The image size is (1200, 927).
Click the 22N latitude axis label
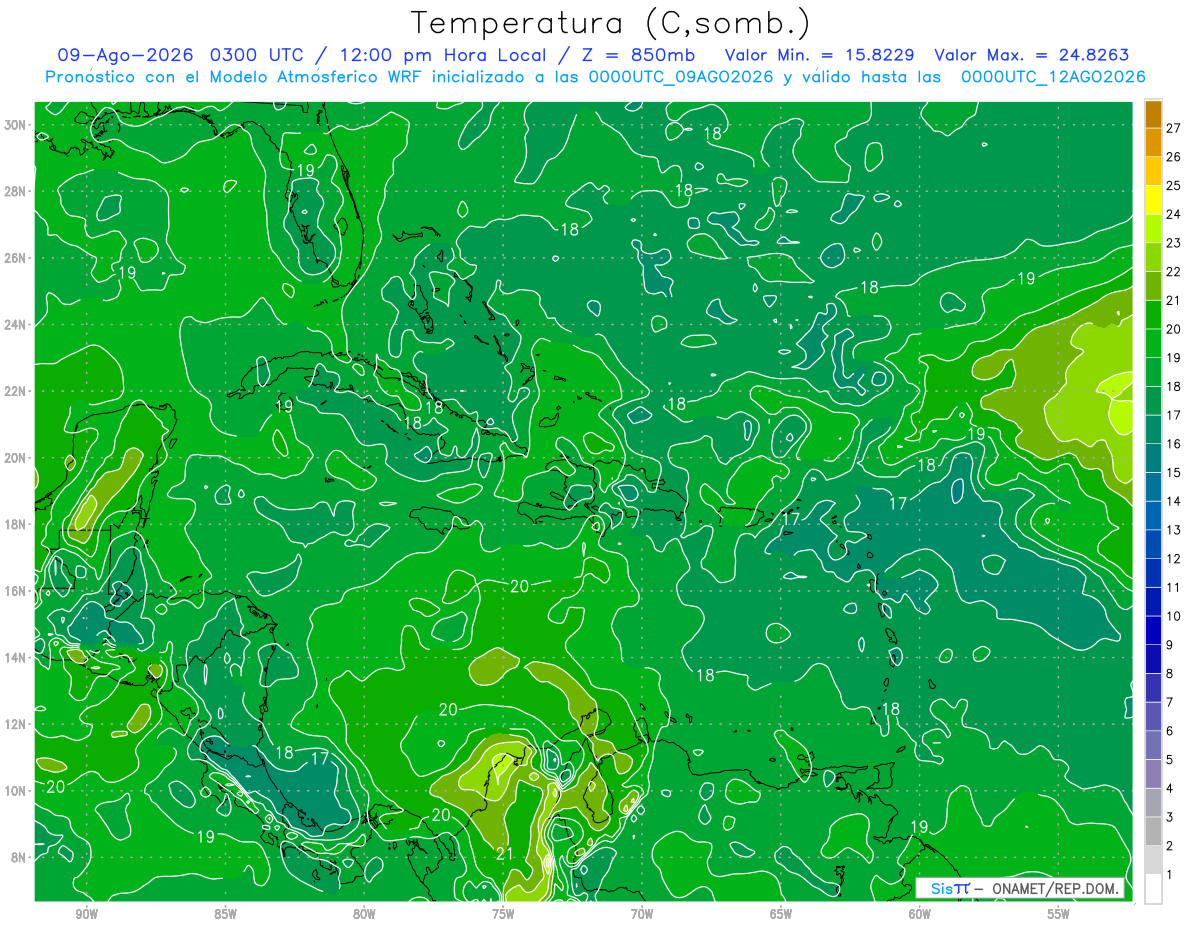[14, 391]
